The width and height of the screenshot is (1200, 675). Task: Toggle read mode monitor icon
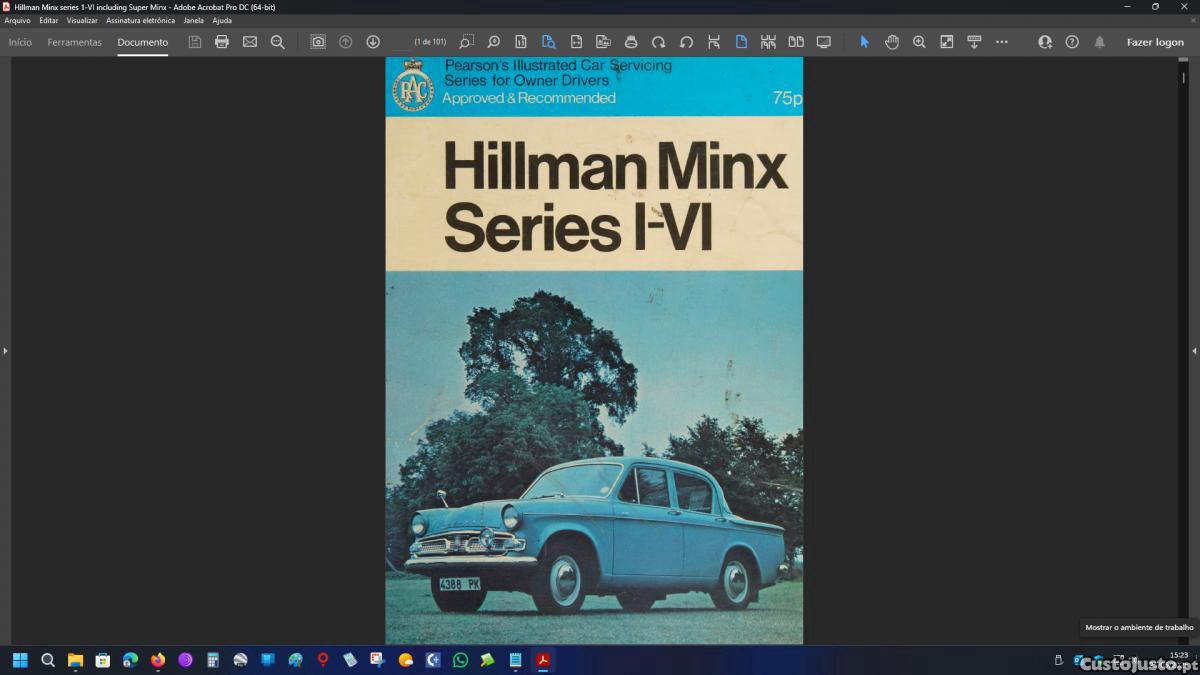tap(824, 42)
